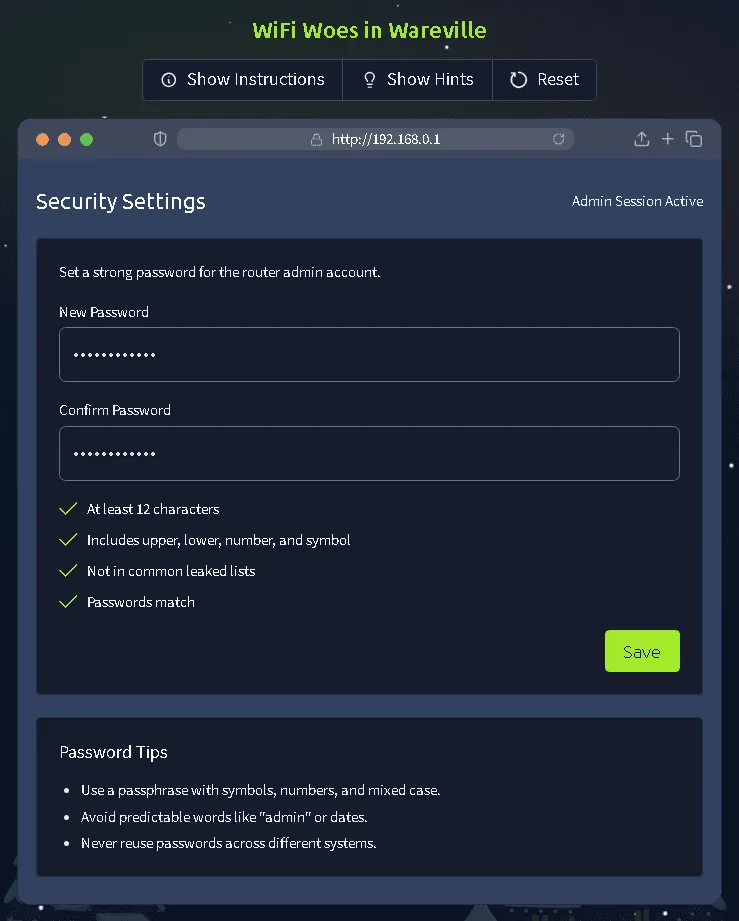
Task: Click the circular arrow icon beside Reset
Action: [x=518, y=80]
